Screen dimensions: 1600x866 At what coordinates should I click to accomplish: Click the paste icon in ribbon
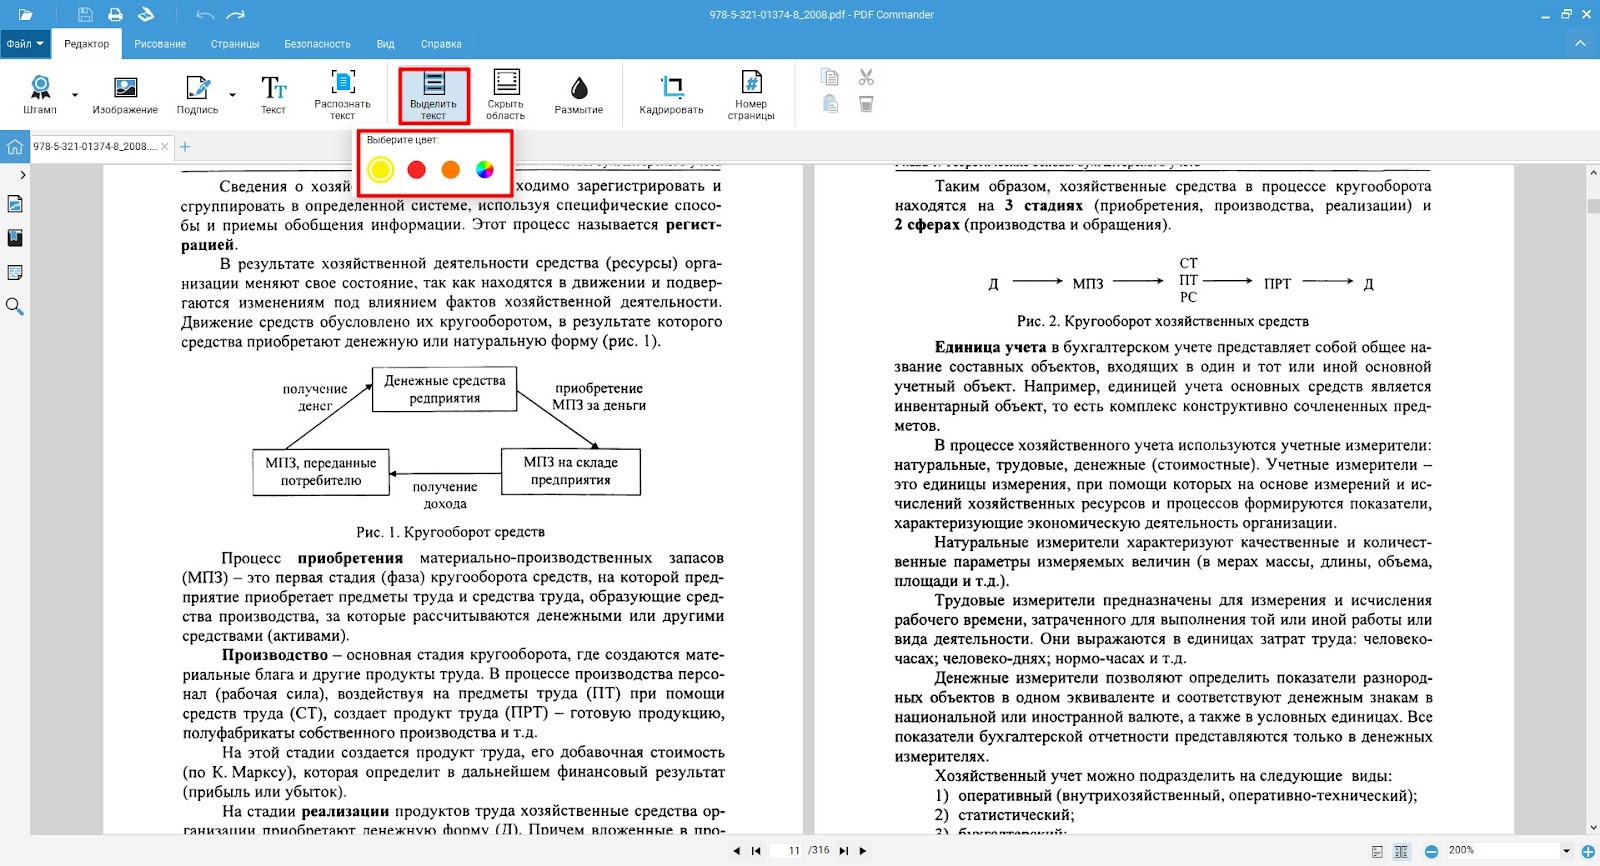[829, 104]
